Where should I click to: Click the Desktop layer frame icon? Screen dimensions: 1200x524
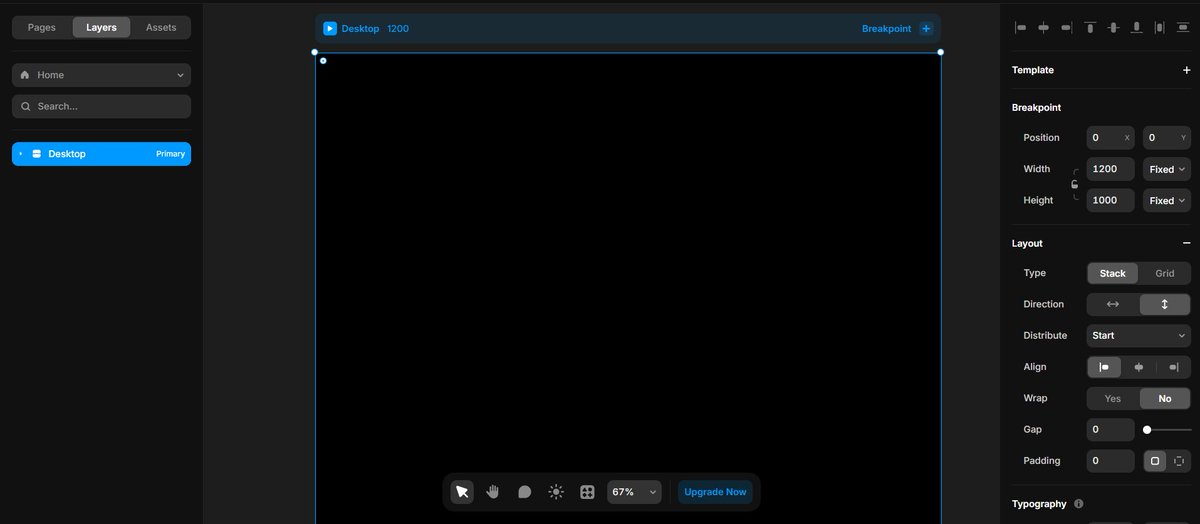click(x=37, y=154)
